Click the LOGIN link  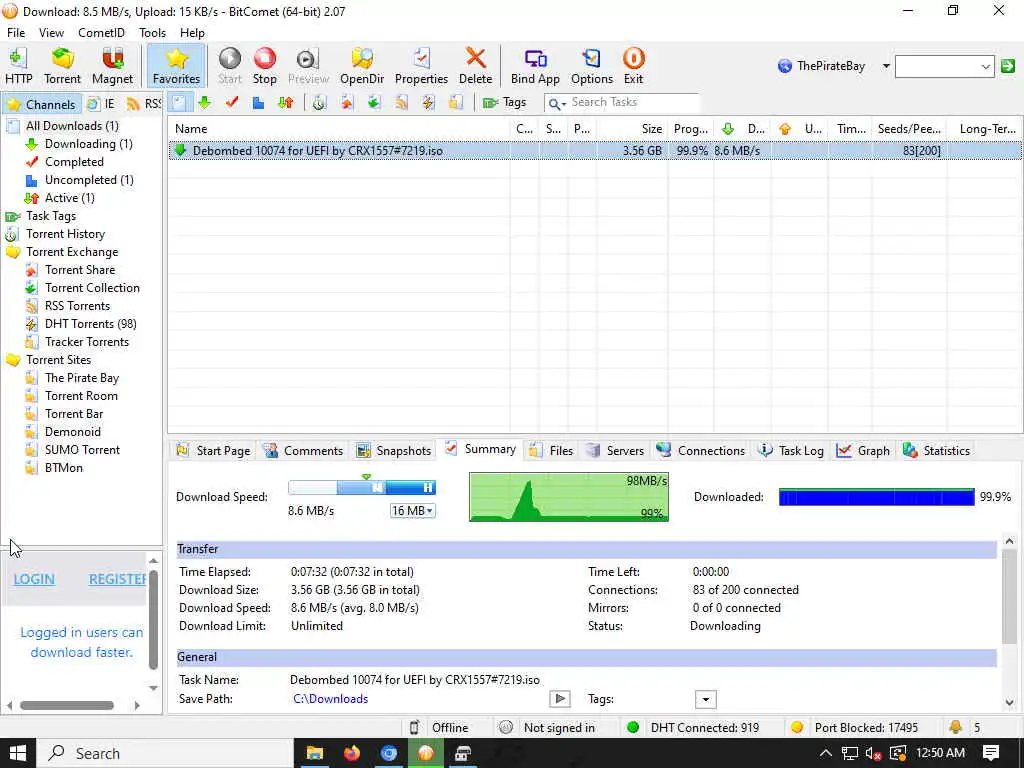(34, 579)
